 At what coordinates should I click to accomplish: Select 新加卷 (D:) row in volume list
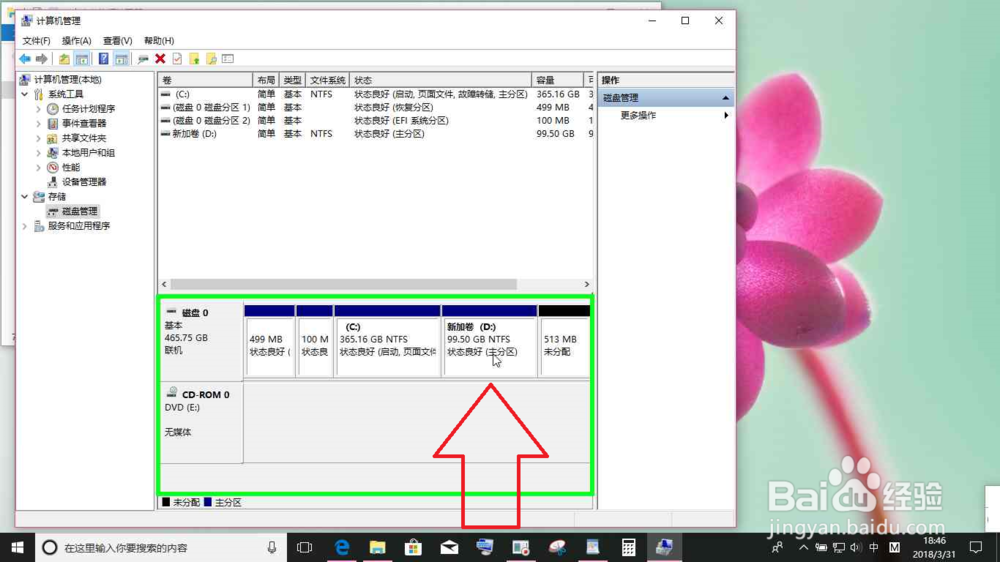[376, 134]
